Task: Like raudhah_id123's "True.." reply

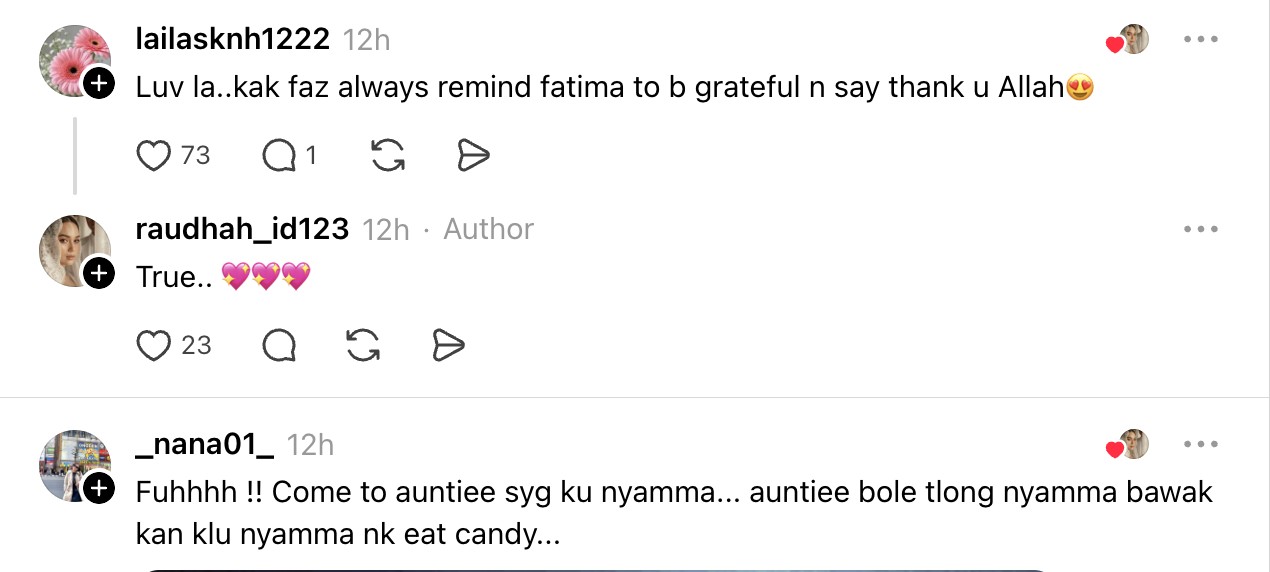Action: pyautogui.click(x=154, y=346)
